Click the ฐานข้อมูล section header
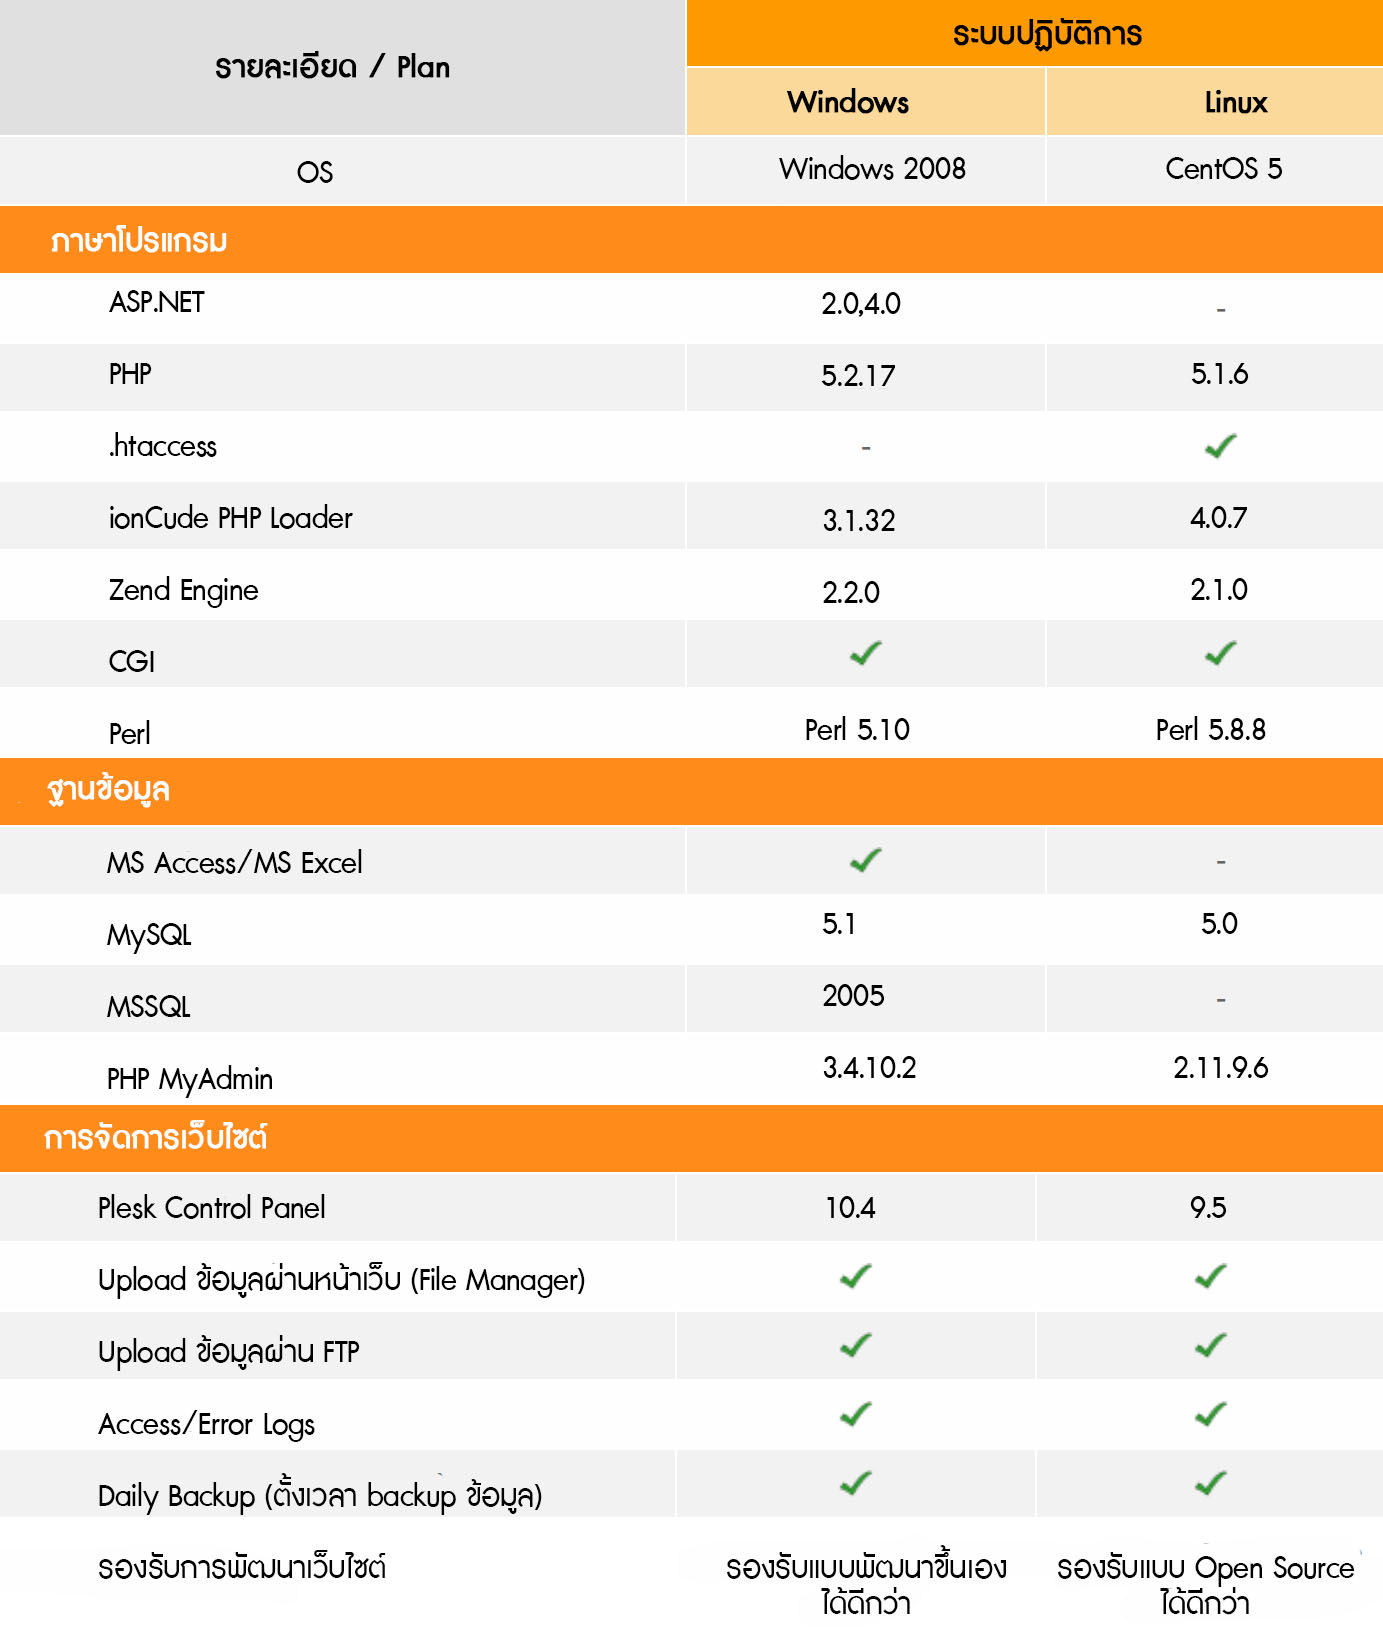 click(108, 790)
